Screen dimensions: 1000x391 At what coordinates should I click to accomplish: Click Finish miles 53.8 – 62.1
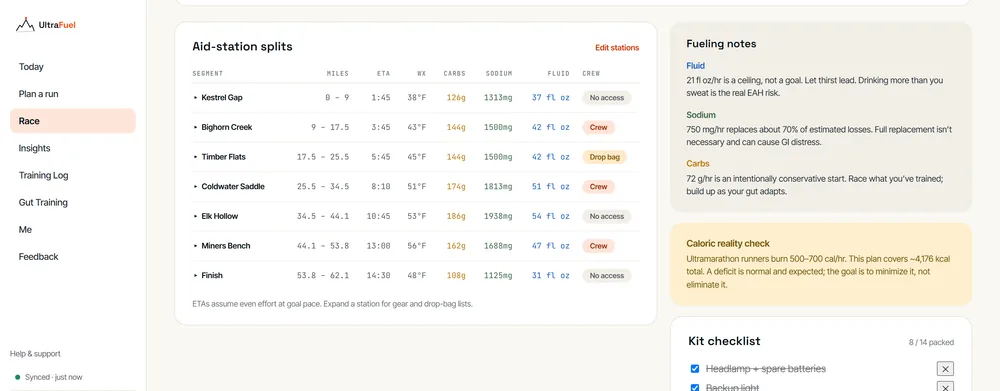point(323,276)
